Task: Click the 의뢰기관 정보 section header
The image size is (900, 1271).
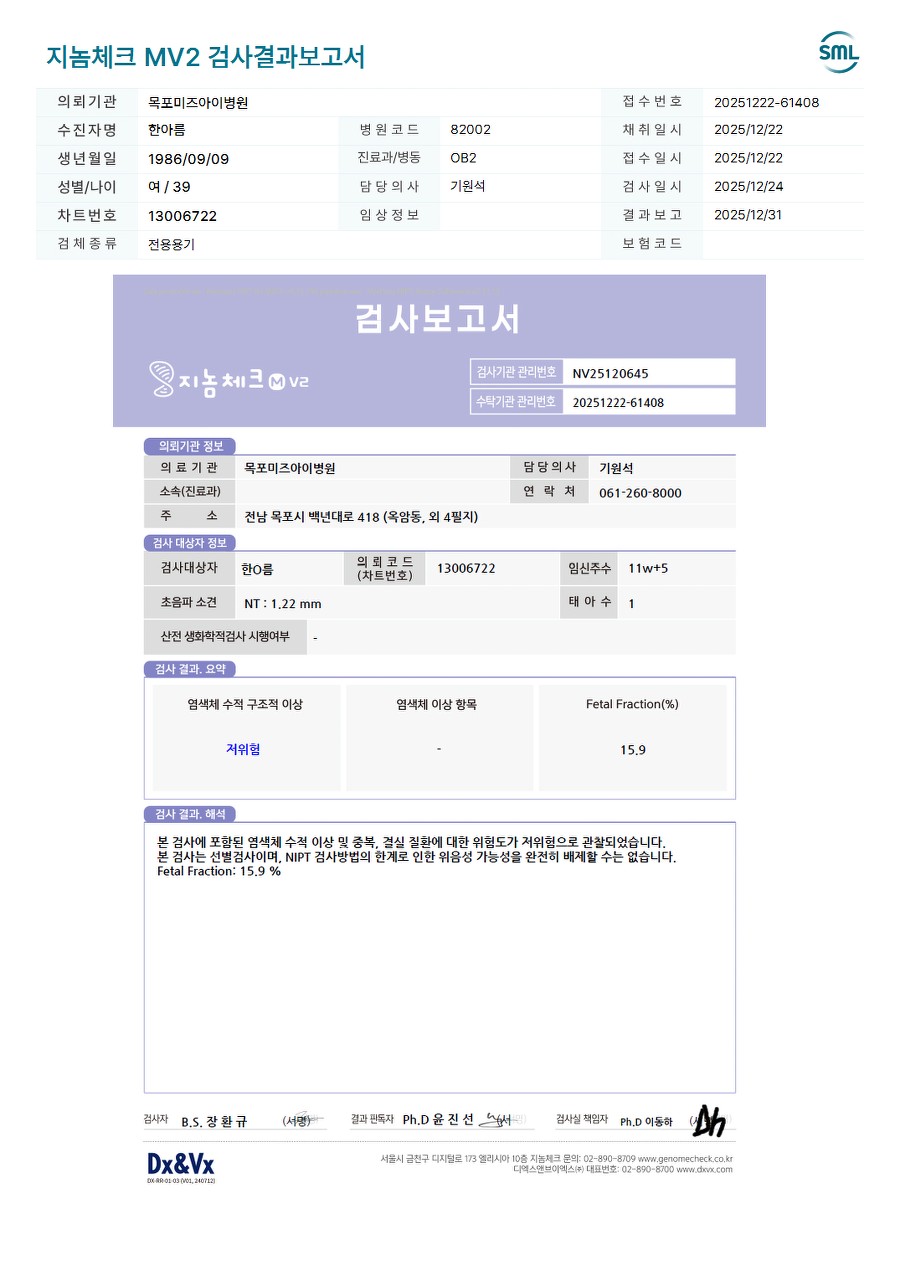Action: (x=190, y=446)
